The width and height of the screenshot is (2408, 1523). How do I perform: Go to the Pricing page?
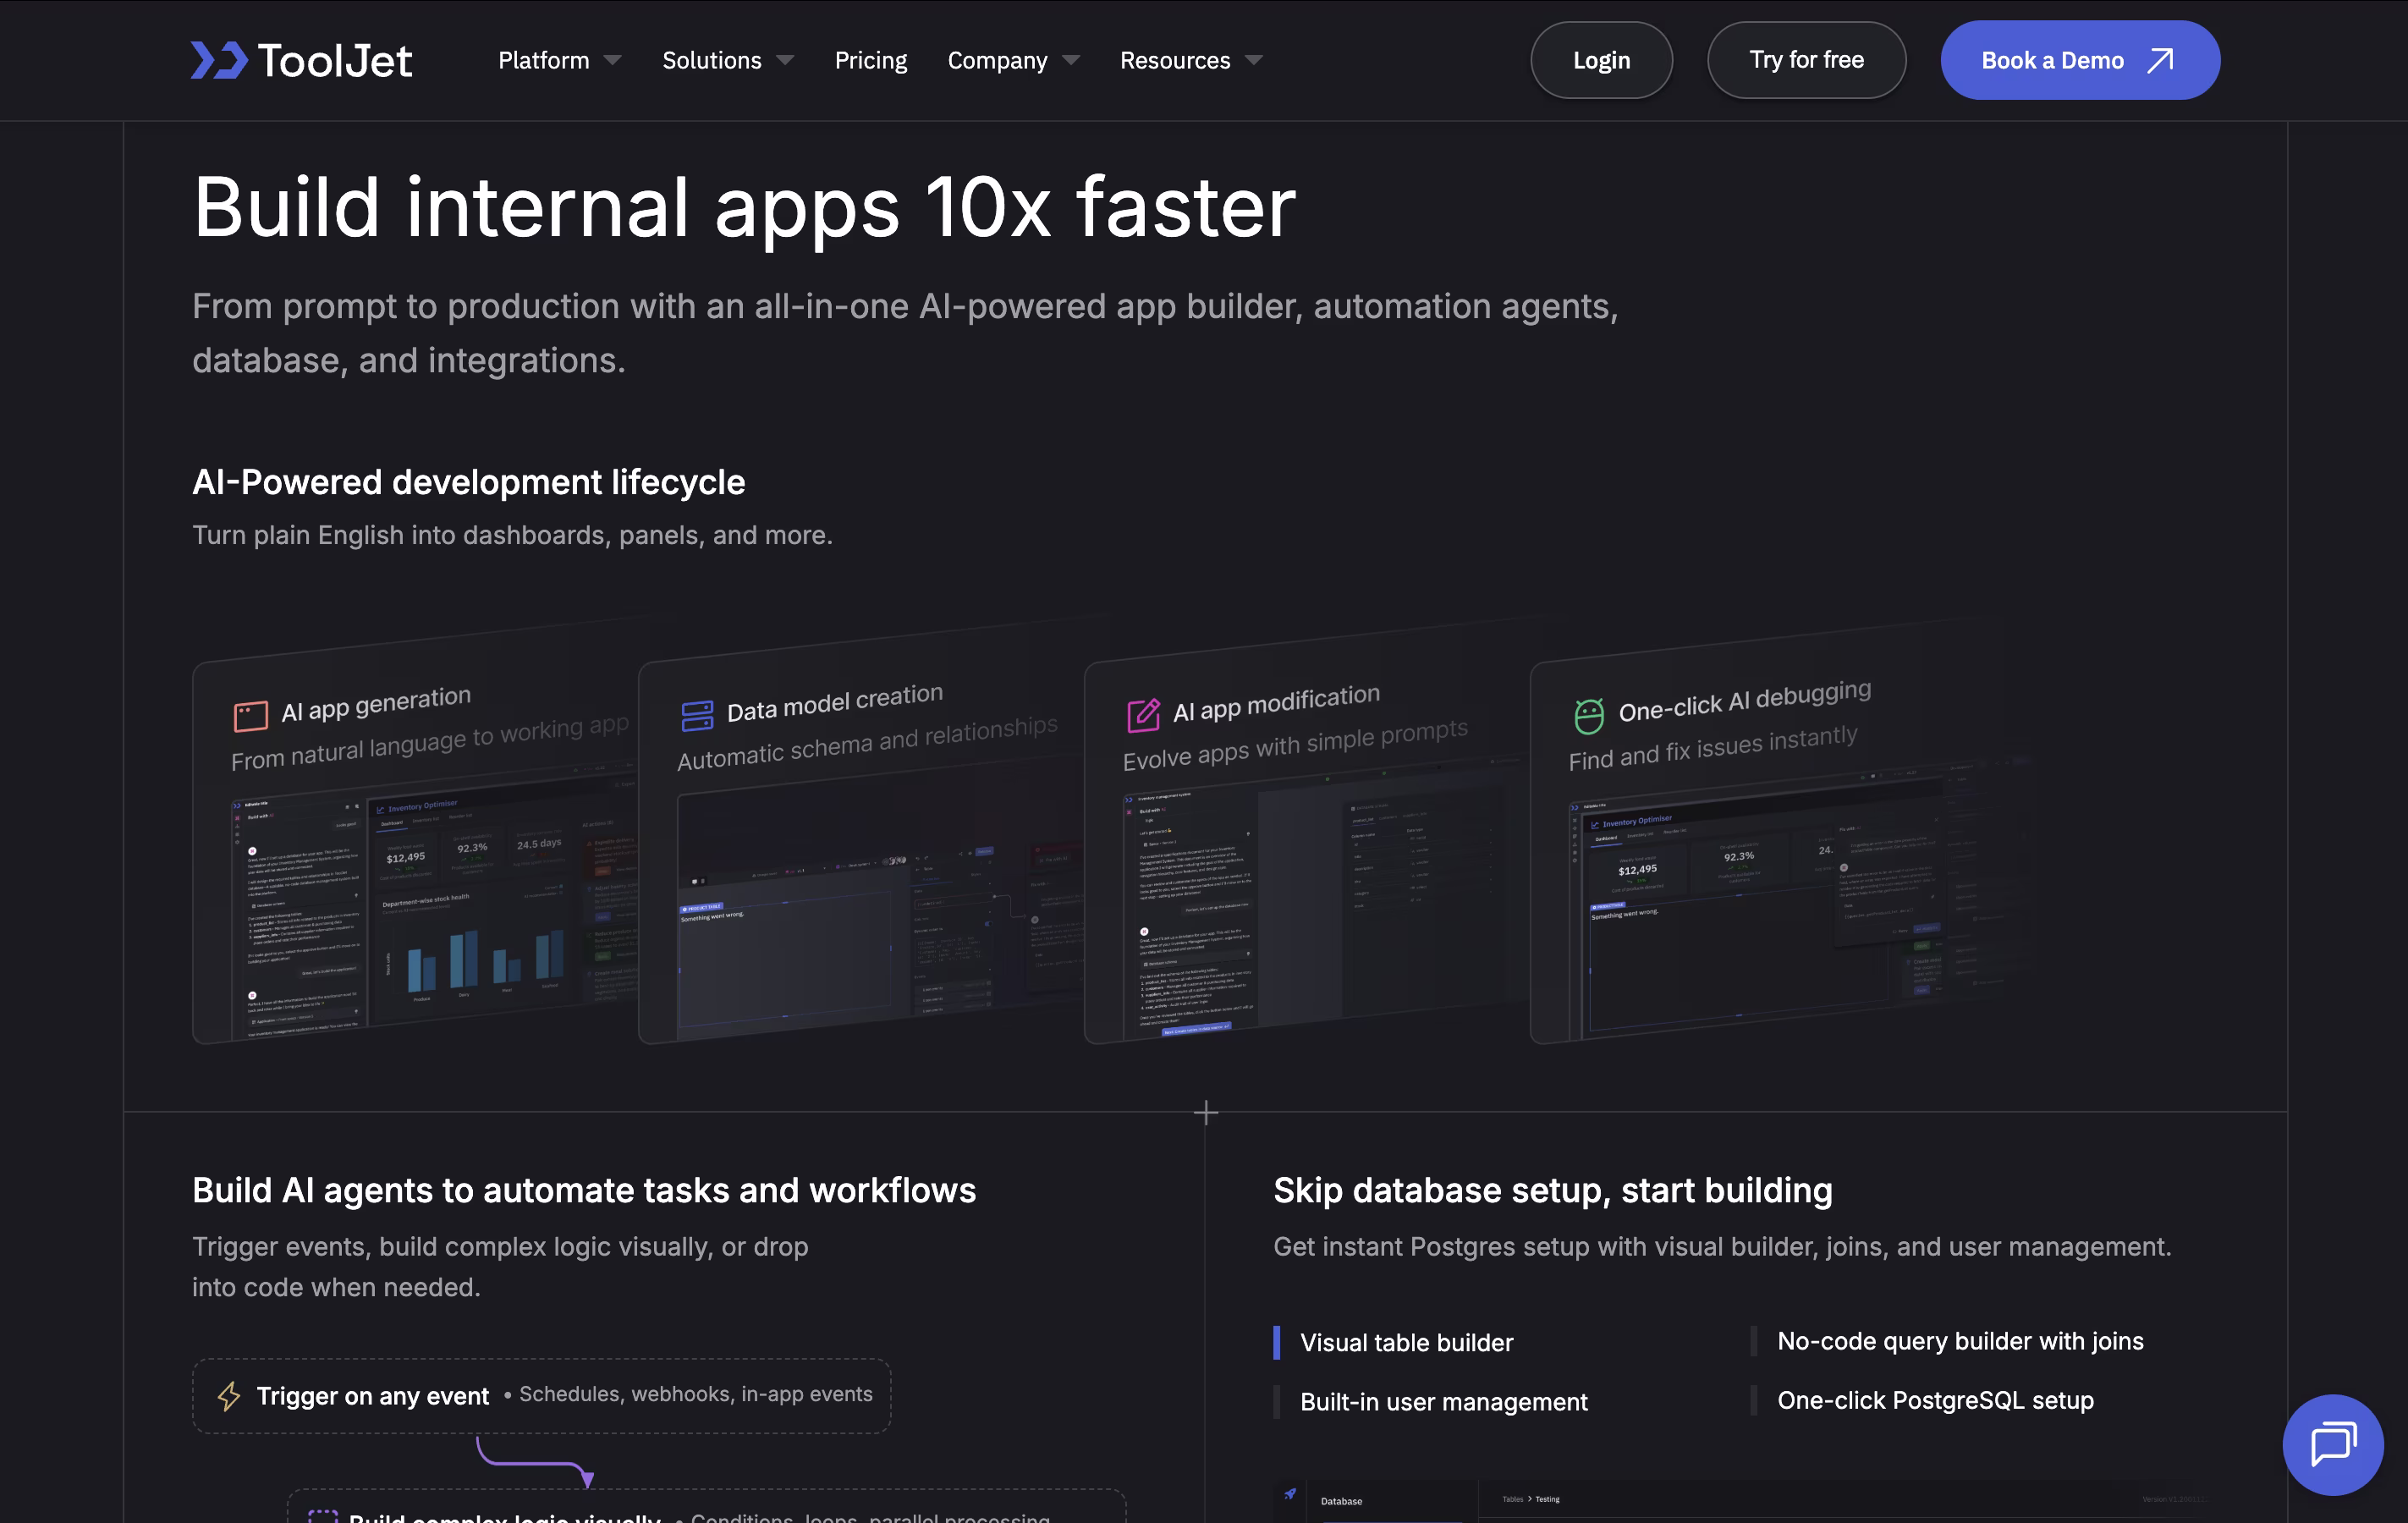coord(870,60)
